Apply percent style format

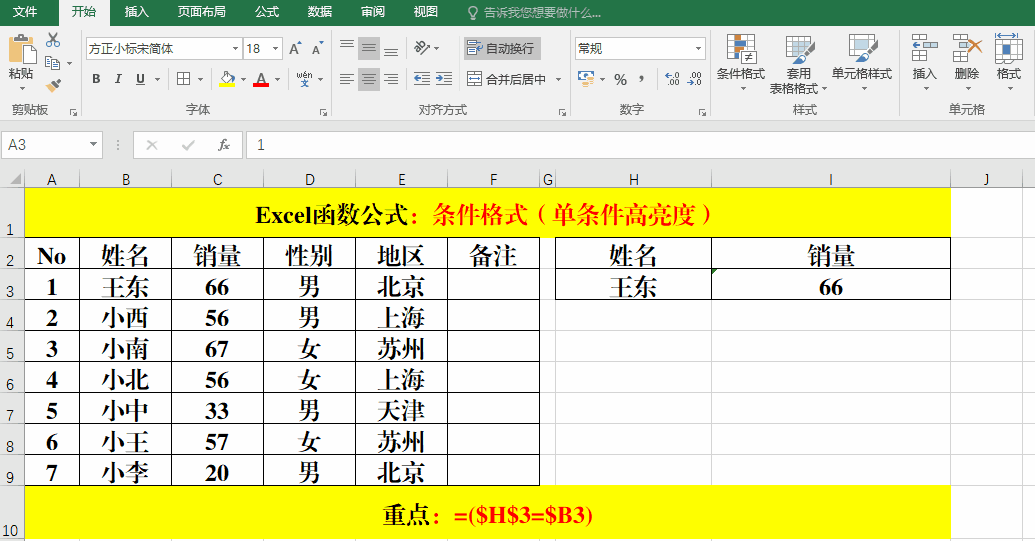620,80
